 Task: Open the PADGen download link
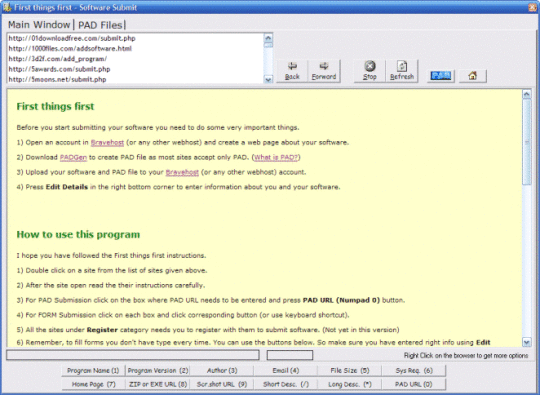(73, 157)
